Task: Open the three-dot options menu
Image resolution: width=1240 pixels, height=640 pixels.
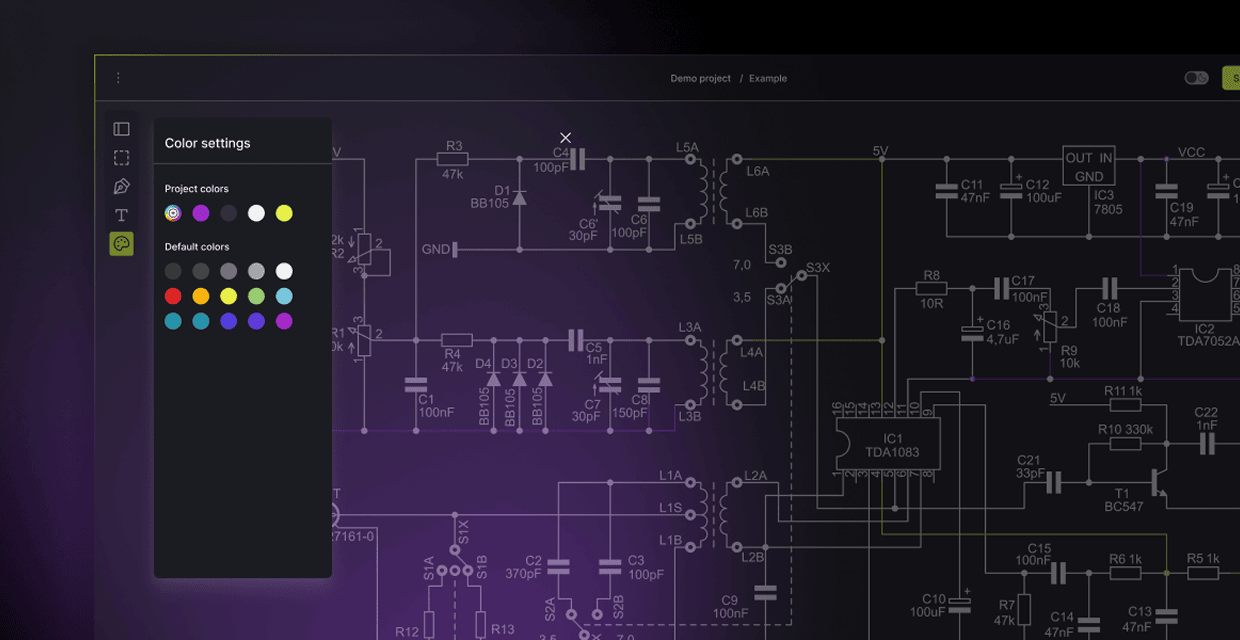Action: click(x=118, y=77)
